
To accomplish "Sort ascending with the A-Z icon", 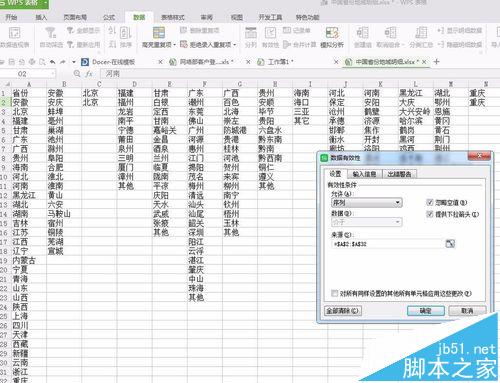I will [112, 31].
